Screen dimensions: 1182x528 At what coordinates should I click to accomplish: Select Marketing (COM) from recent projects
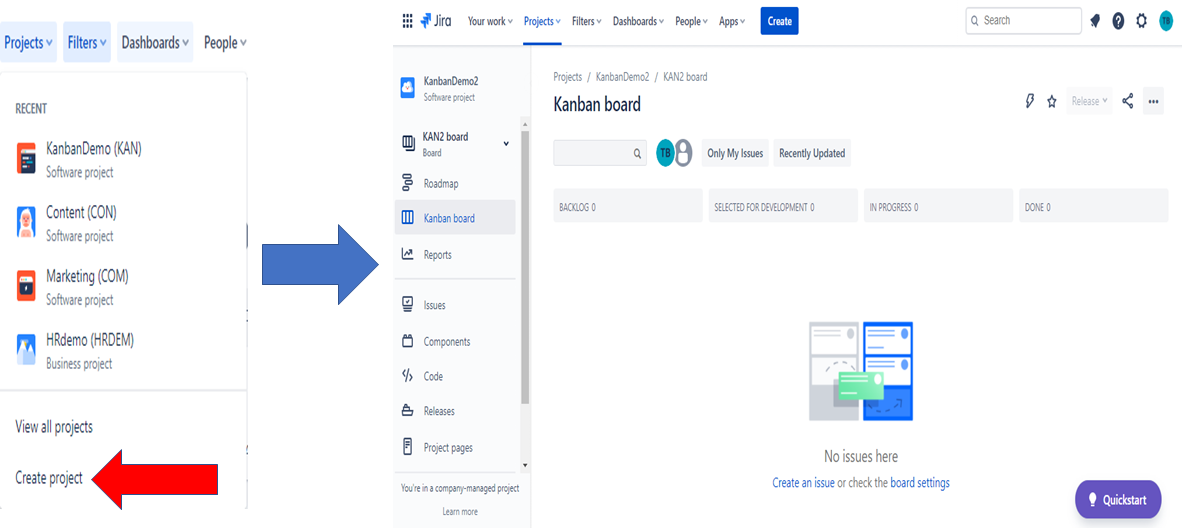123,286
